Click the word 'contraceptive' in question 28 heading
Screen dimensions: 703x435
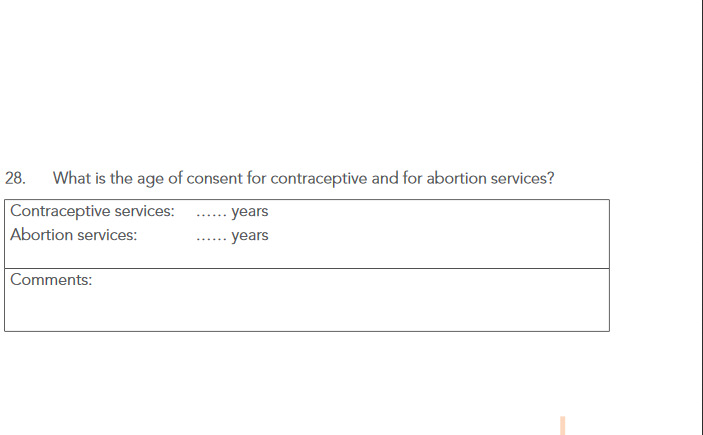pos(319,179)
